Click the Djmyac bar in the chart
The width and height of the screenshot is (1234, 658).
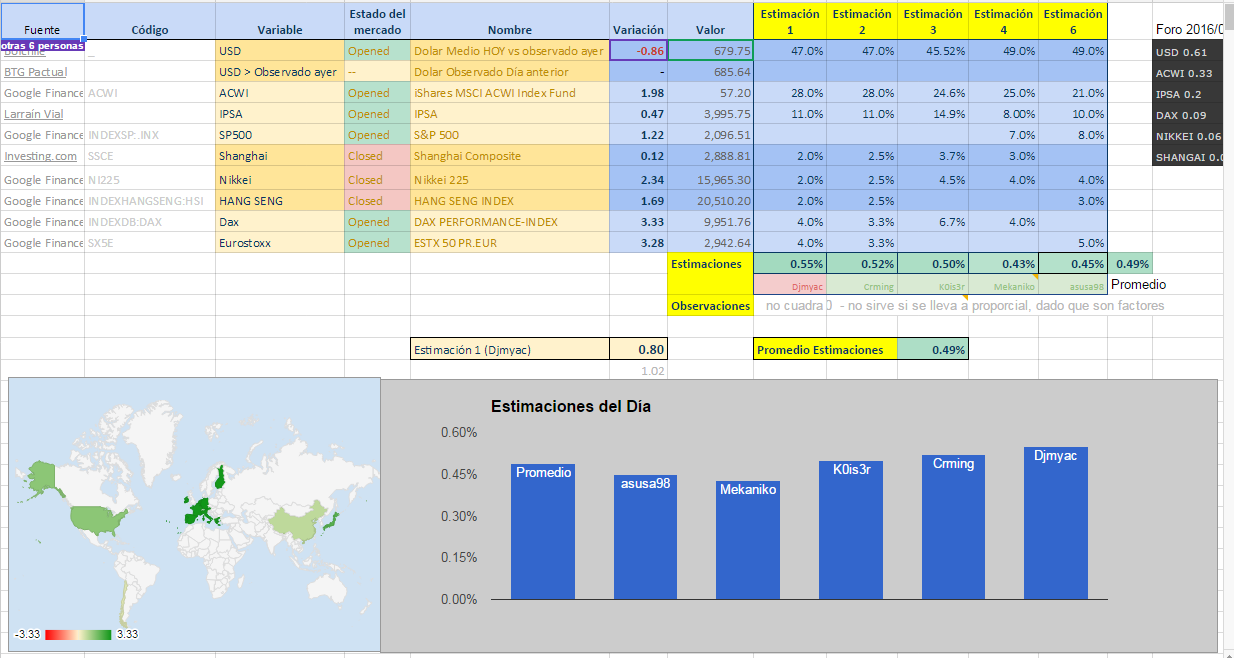click(x=1055, y=523)
